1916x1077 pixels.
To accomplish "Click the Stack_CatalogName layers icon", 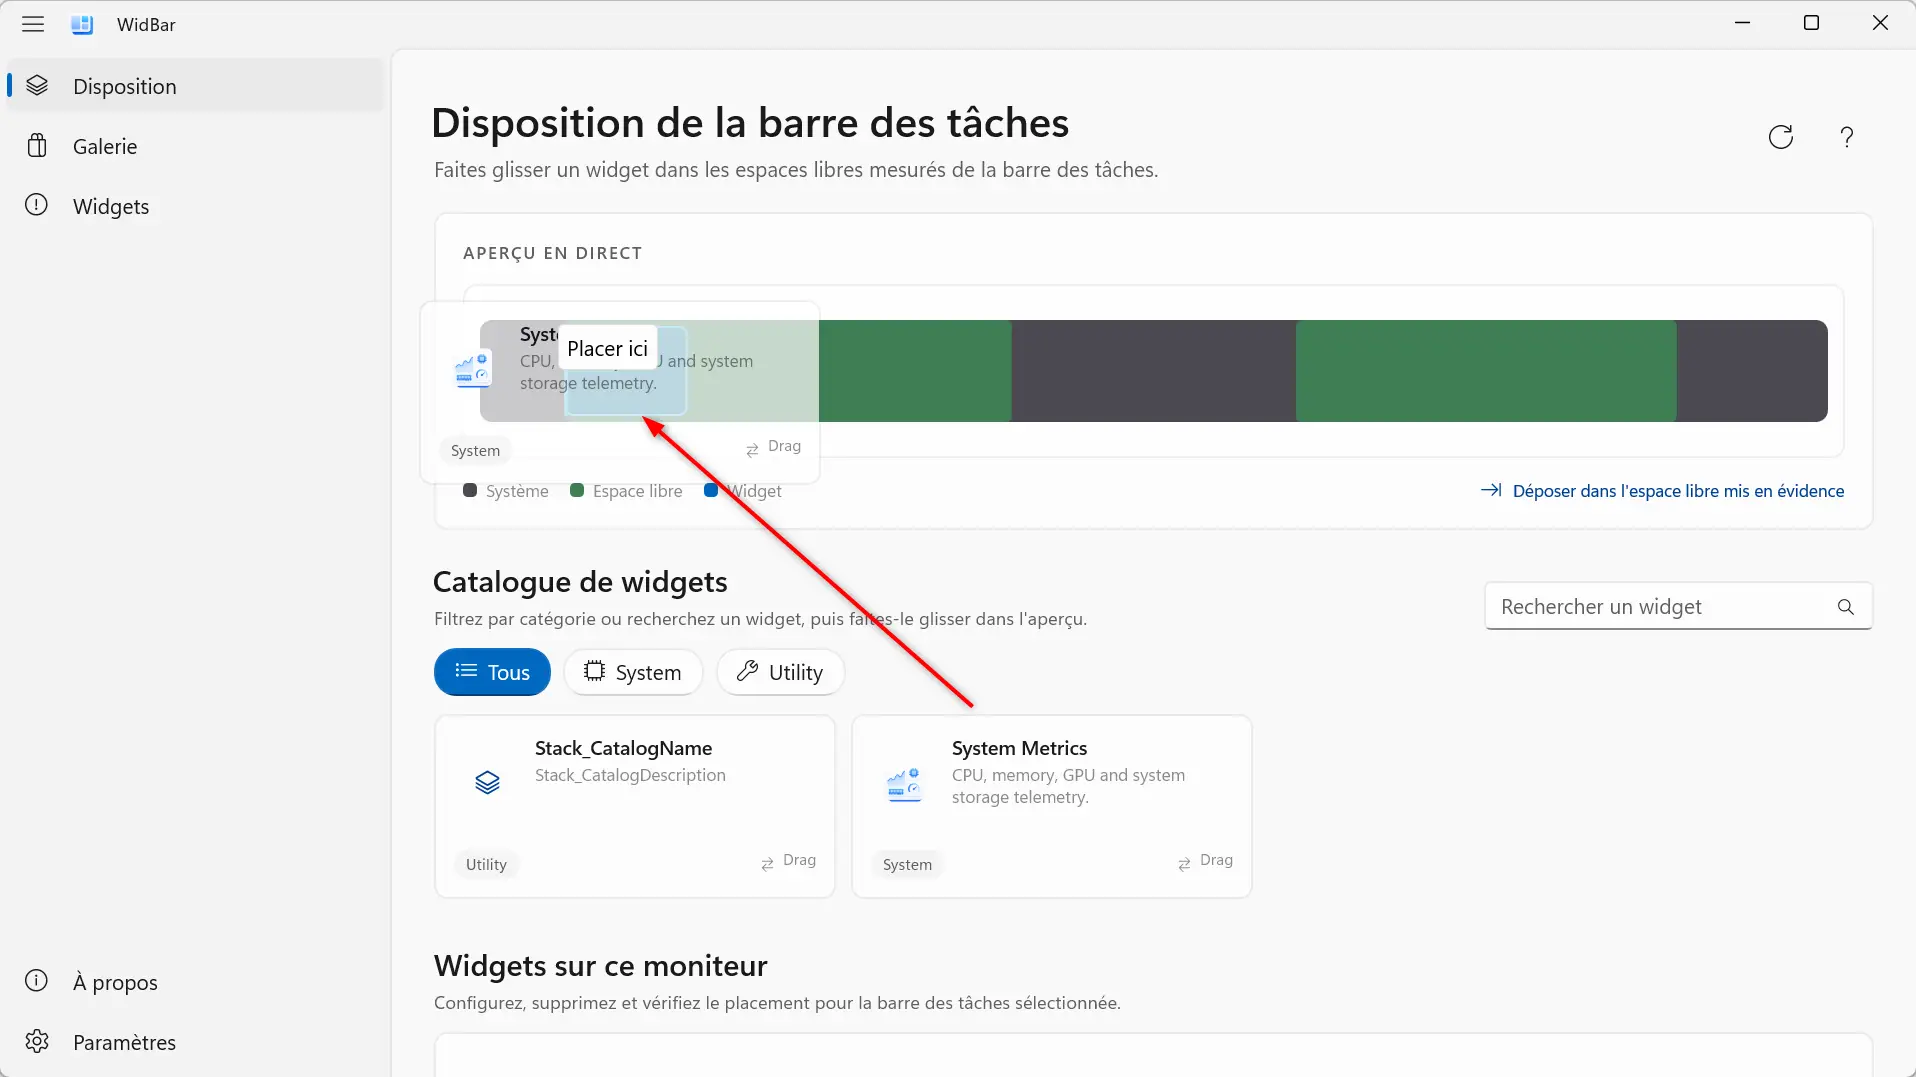I will [487, 782].
